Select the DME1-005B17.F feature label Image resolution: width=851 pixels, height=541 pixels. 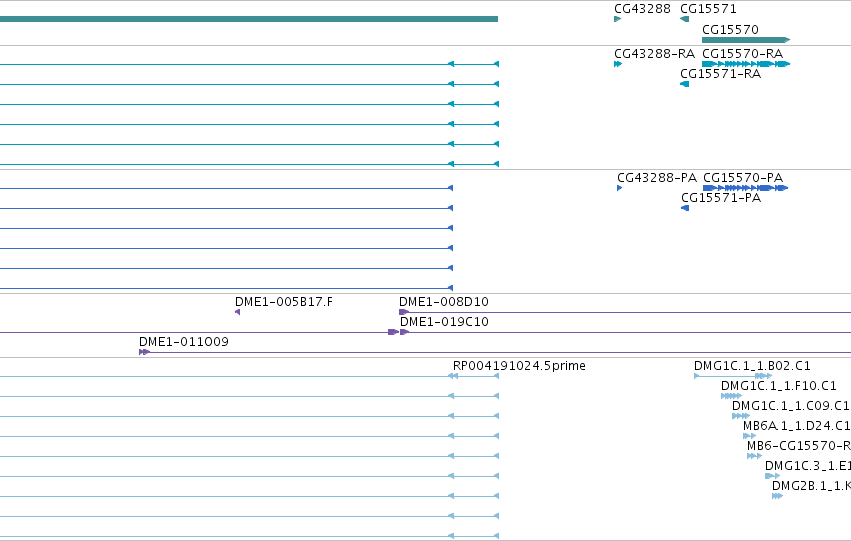[284, 302]
